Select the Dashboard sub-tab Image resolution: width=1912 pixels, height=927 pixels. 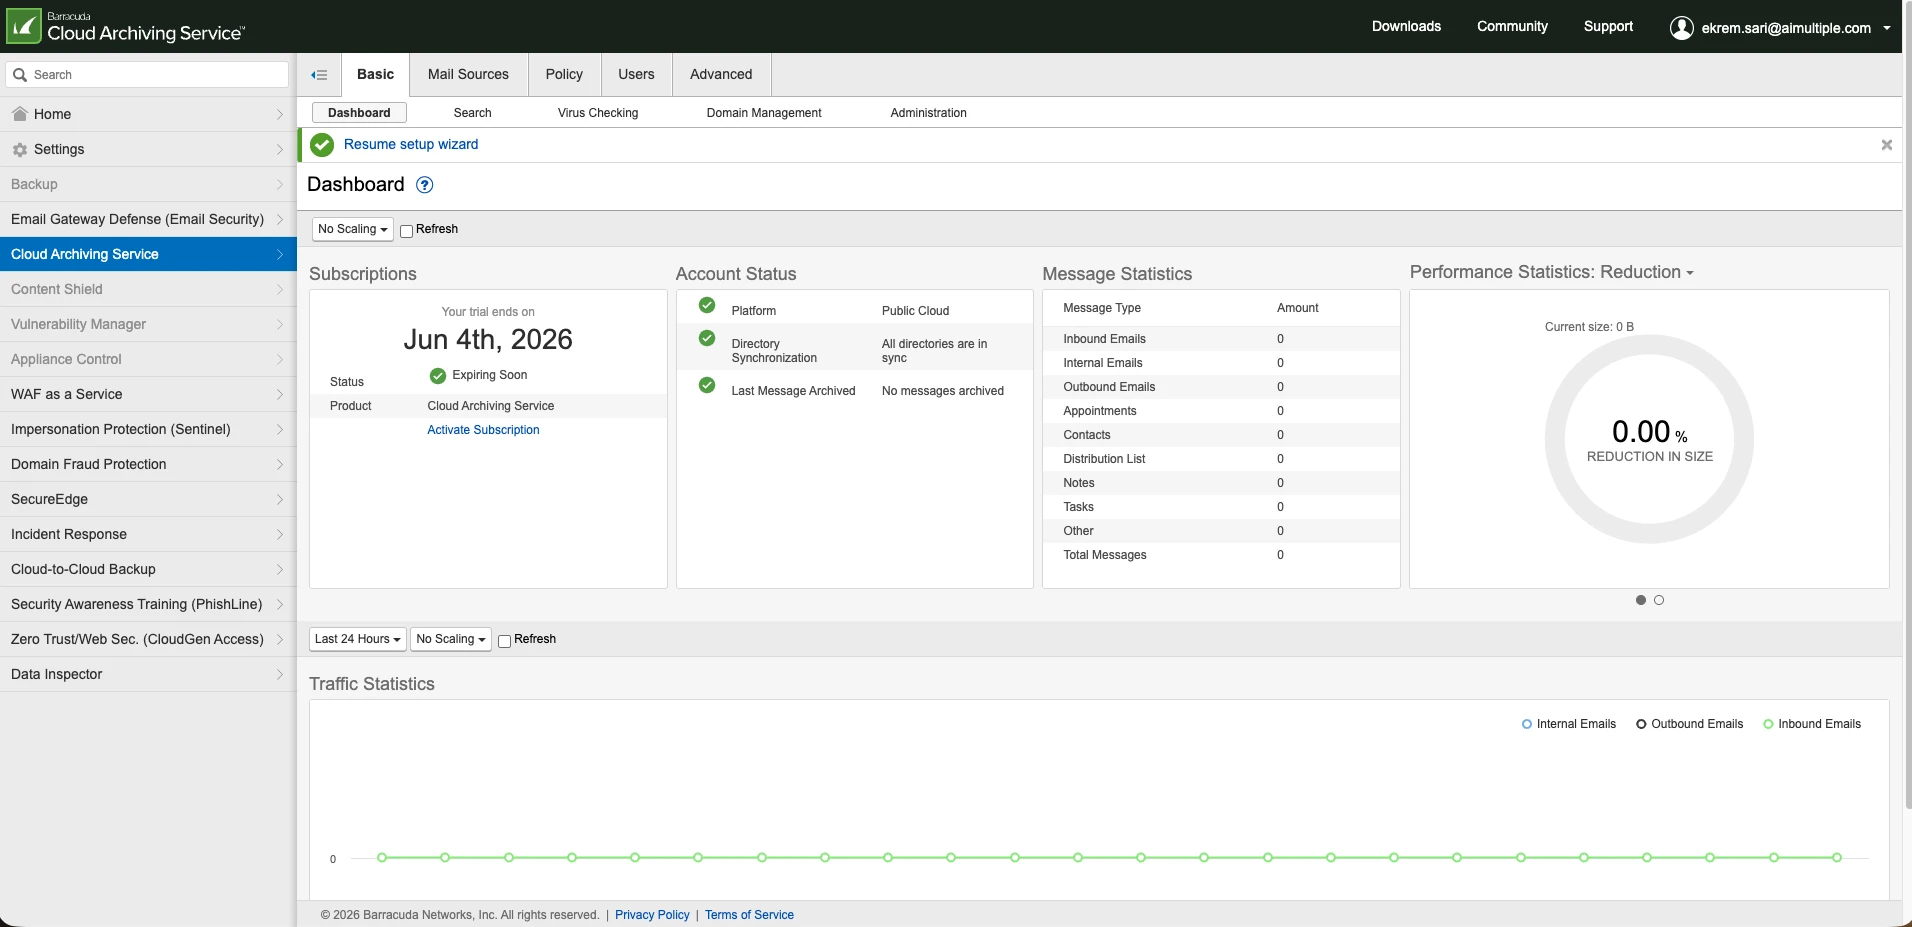click(359, 113)
